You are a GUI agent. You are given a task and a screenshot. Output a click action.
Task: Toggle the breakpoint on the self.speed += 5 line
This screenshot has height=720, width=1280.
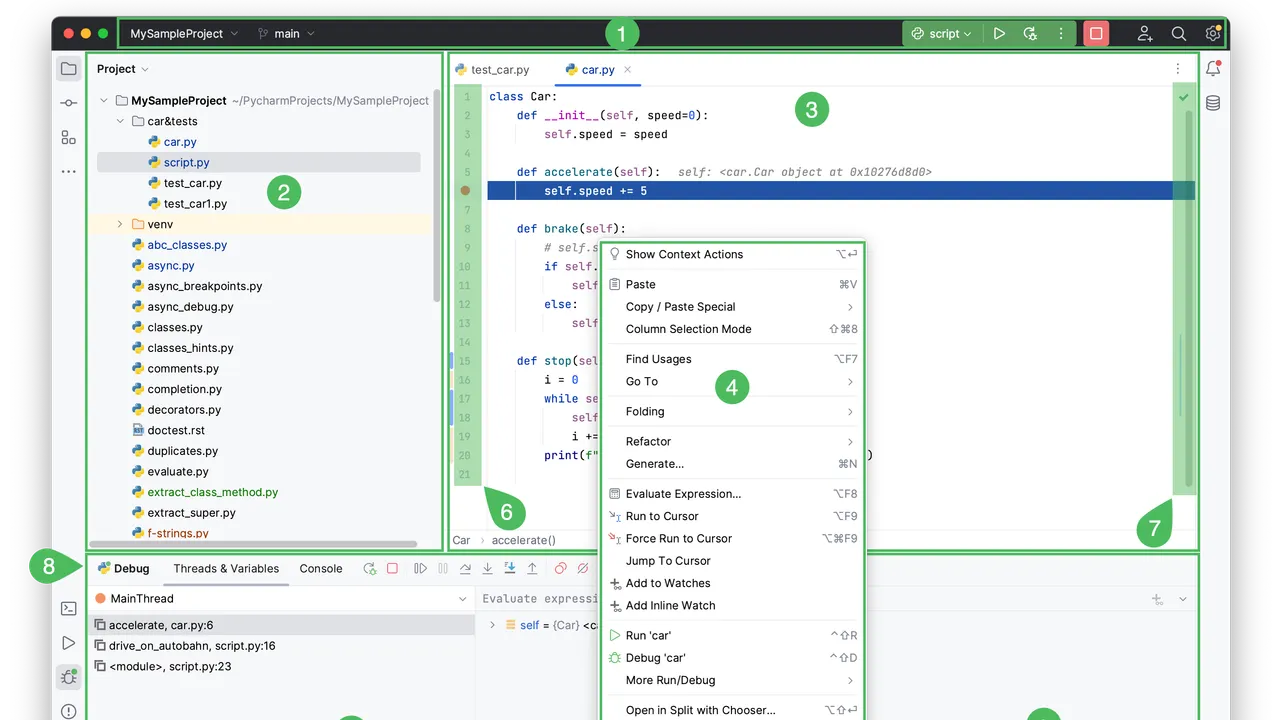tap(465, 190)
